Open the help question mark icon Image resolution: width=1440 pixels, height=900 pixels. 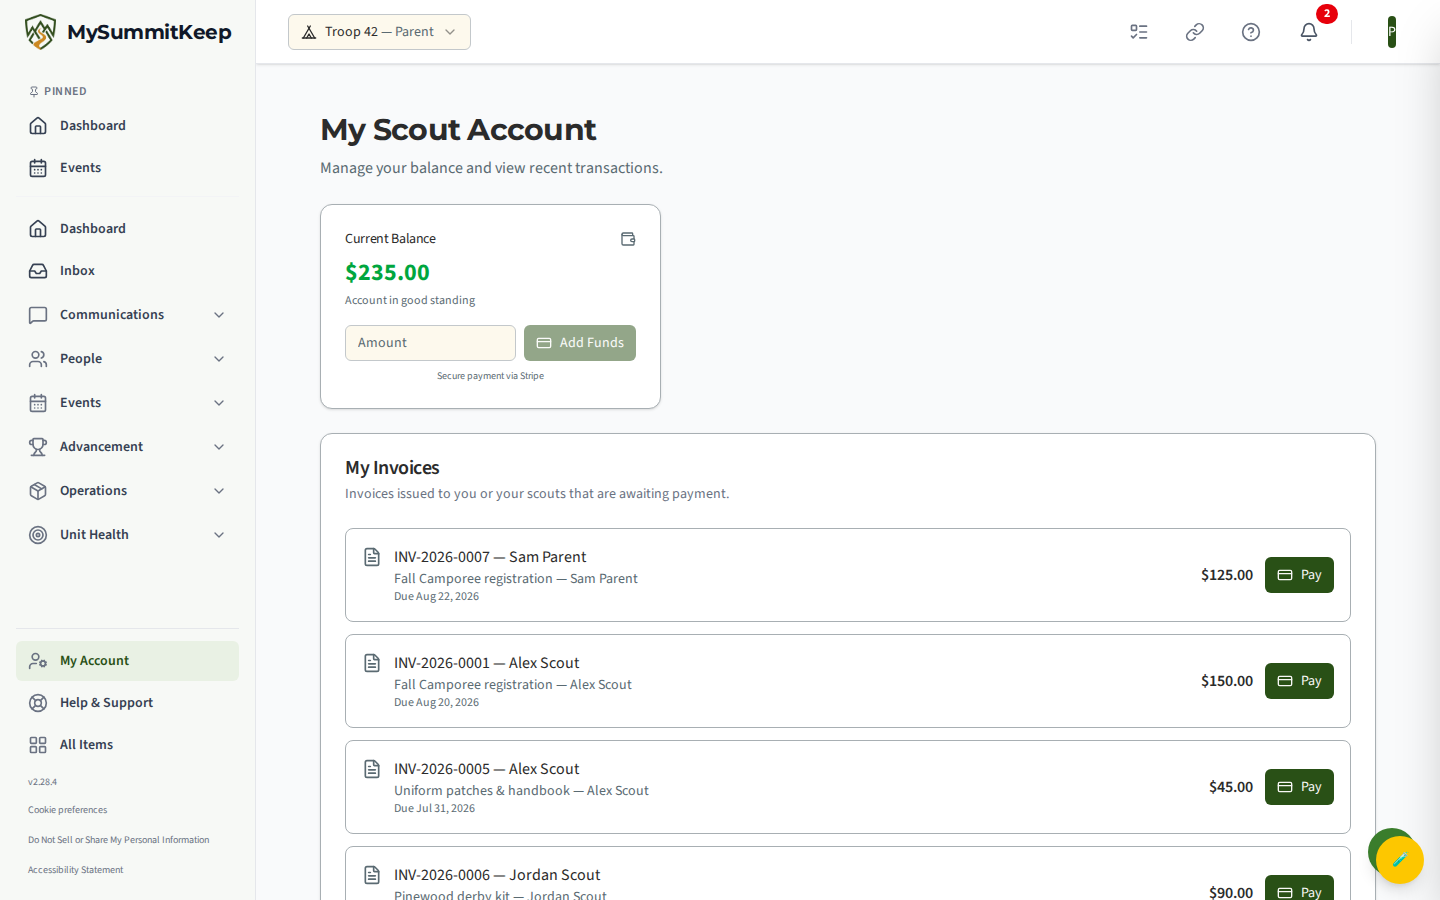click(x=1251, y=32)
